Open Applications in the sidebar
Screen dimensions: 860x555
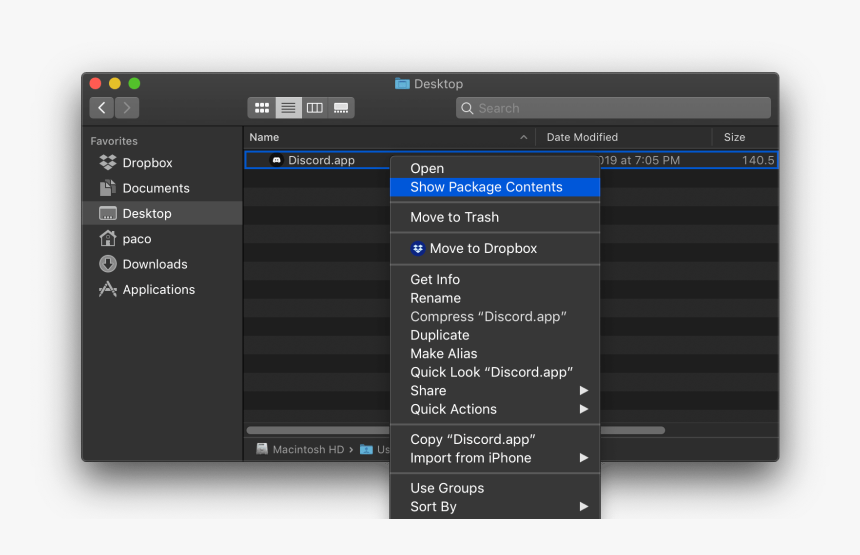click(x=162, y=289)
